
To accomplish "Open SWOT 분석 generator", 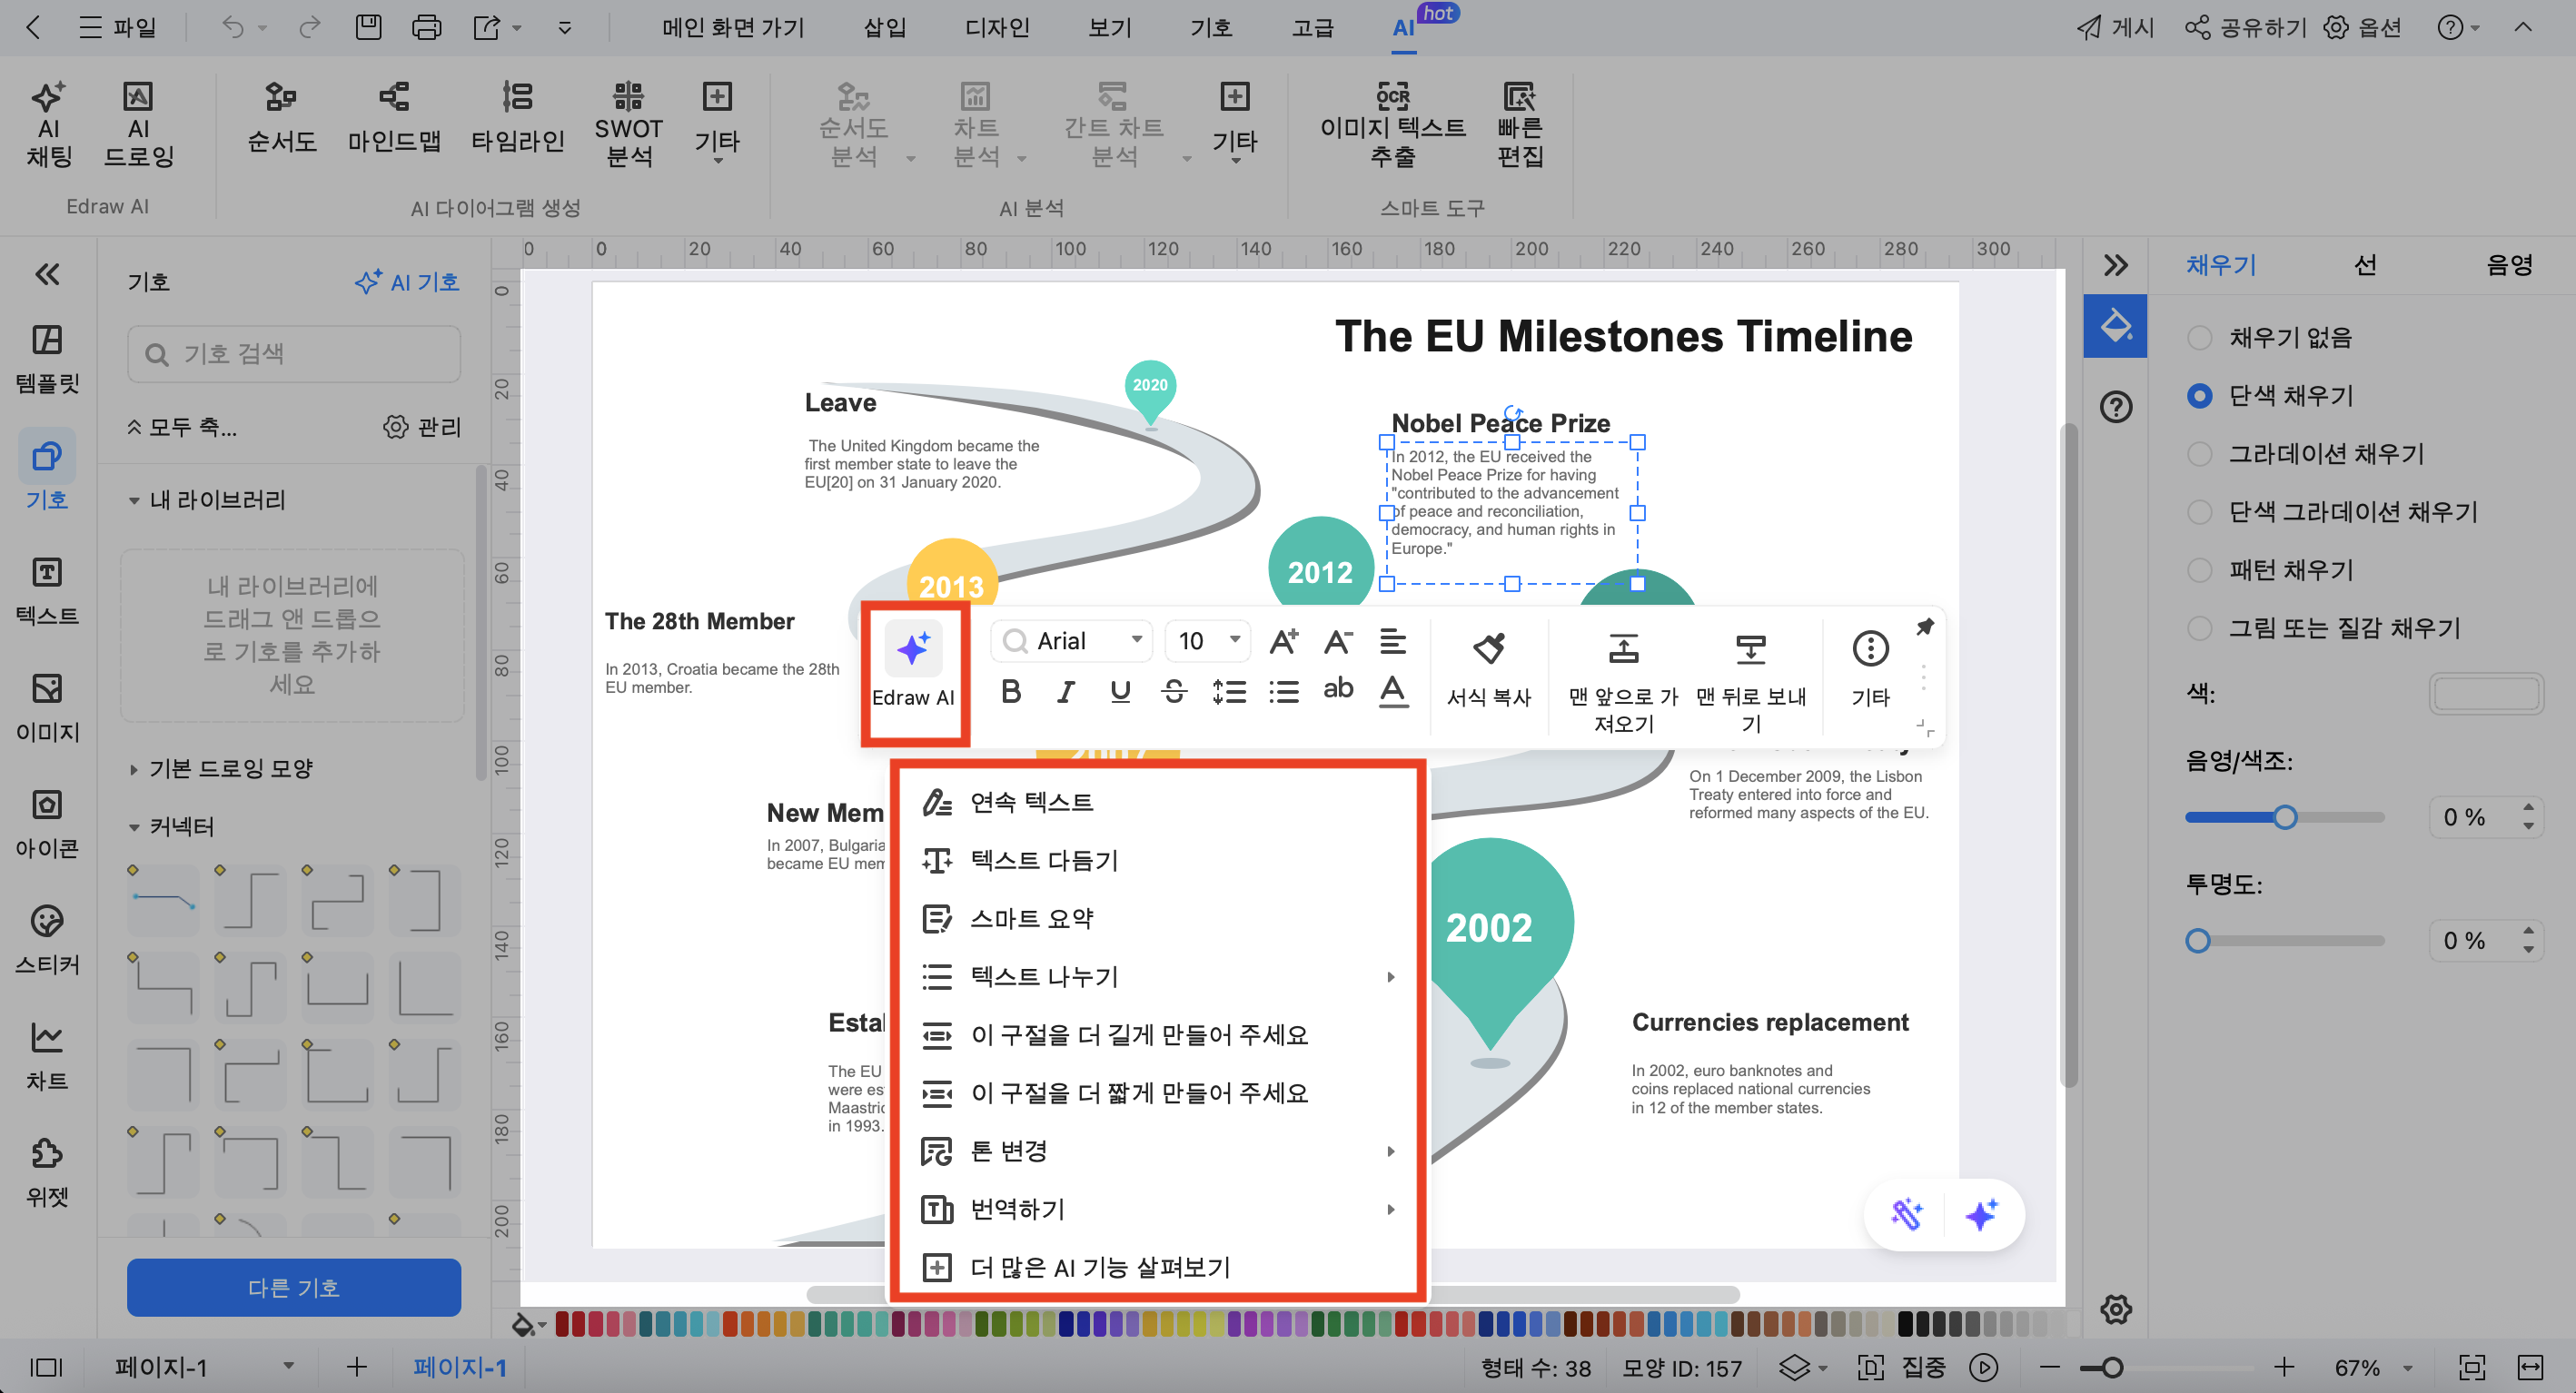I will coord(629,125).
